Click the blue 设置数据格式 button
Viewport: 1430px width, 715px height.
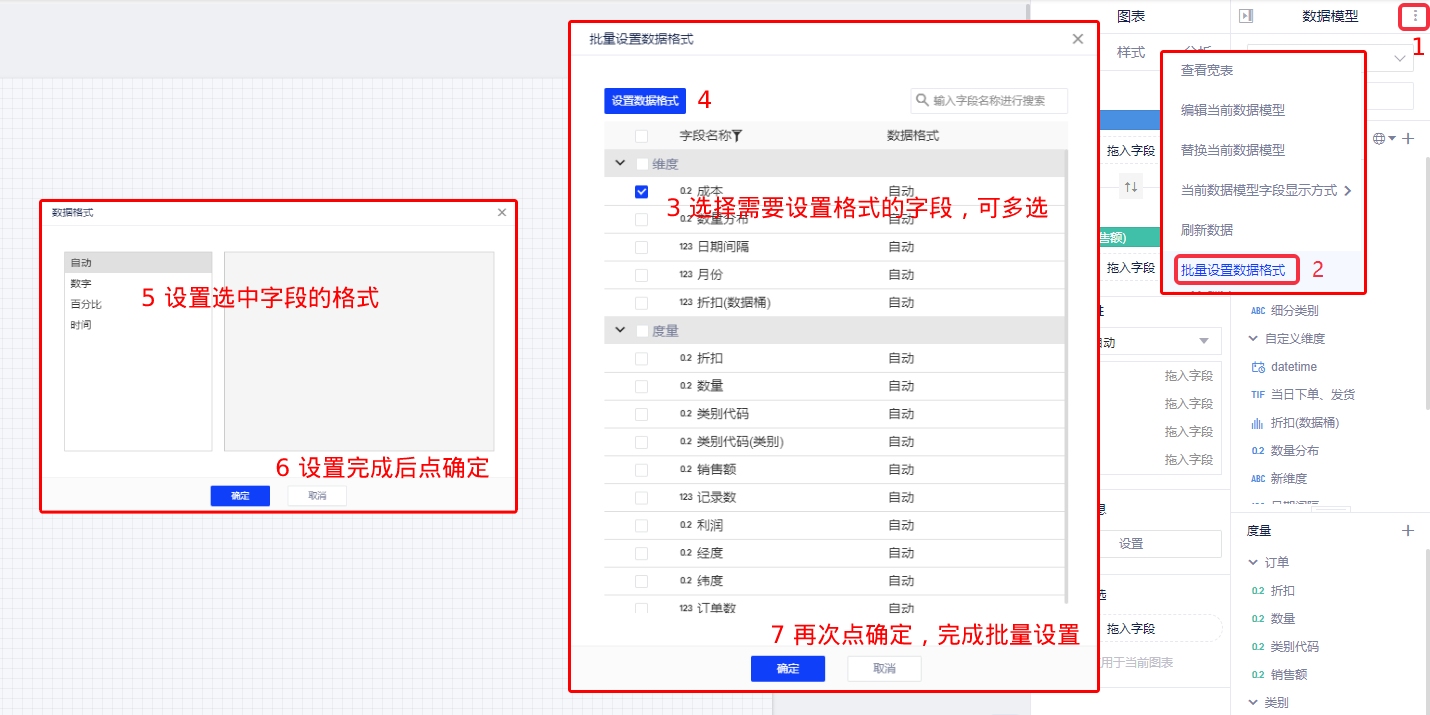pyautogui.click(x=644, y=101)
